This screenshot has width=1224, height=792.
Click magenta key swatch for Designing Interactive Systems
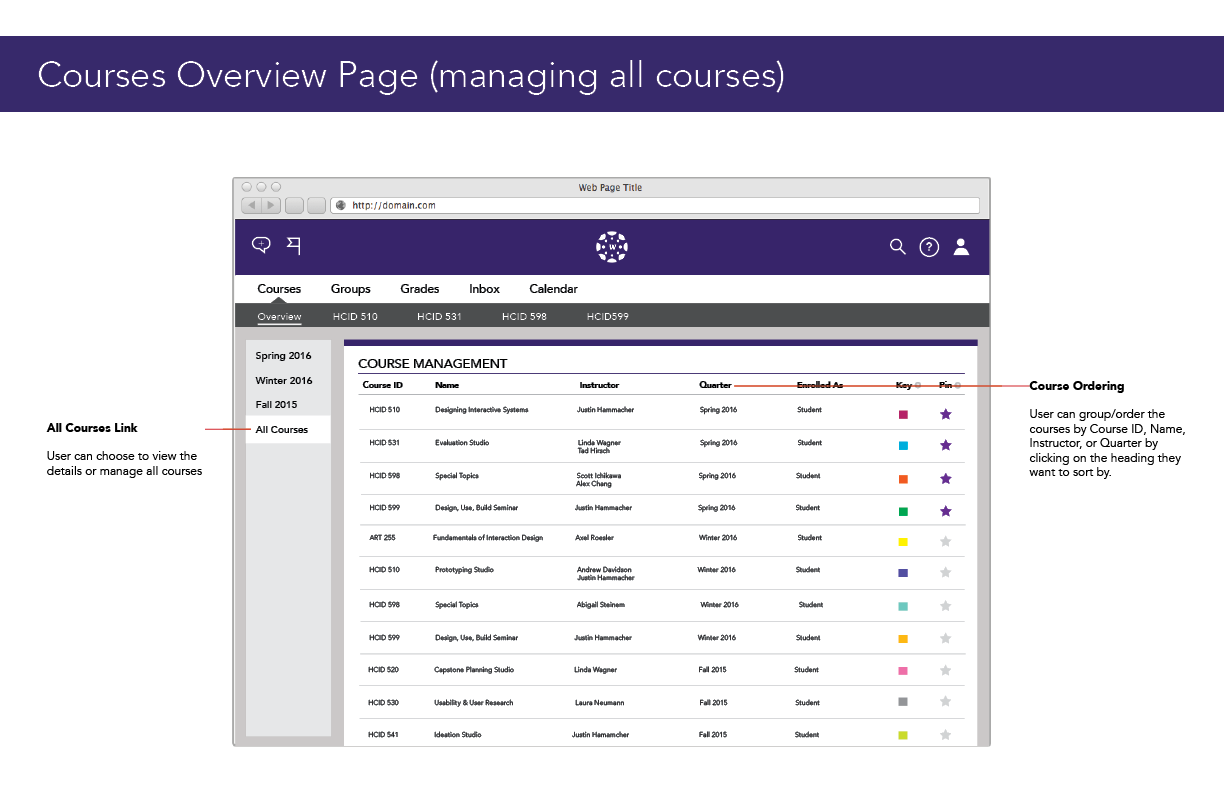click(x=903, y=414)
